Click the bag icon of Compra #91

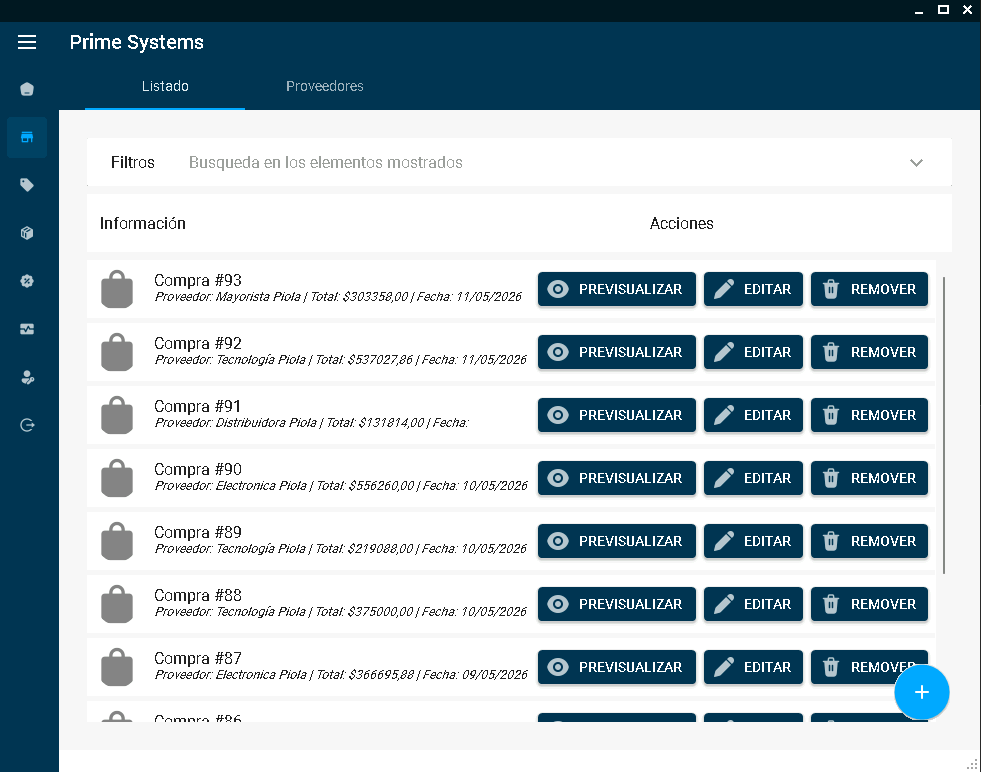point(117,415)
